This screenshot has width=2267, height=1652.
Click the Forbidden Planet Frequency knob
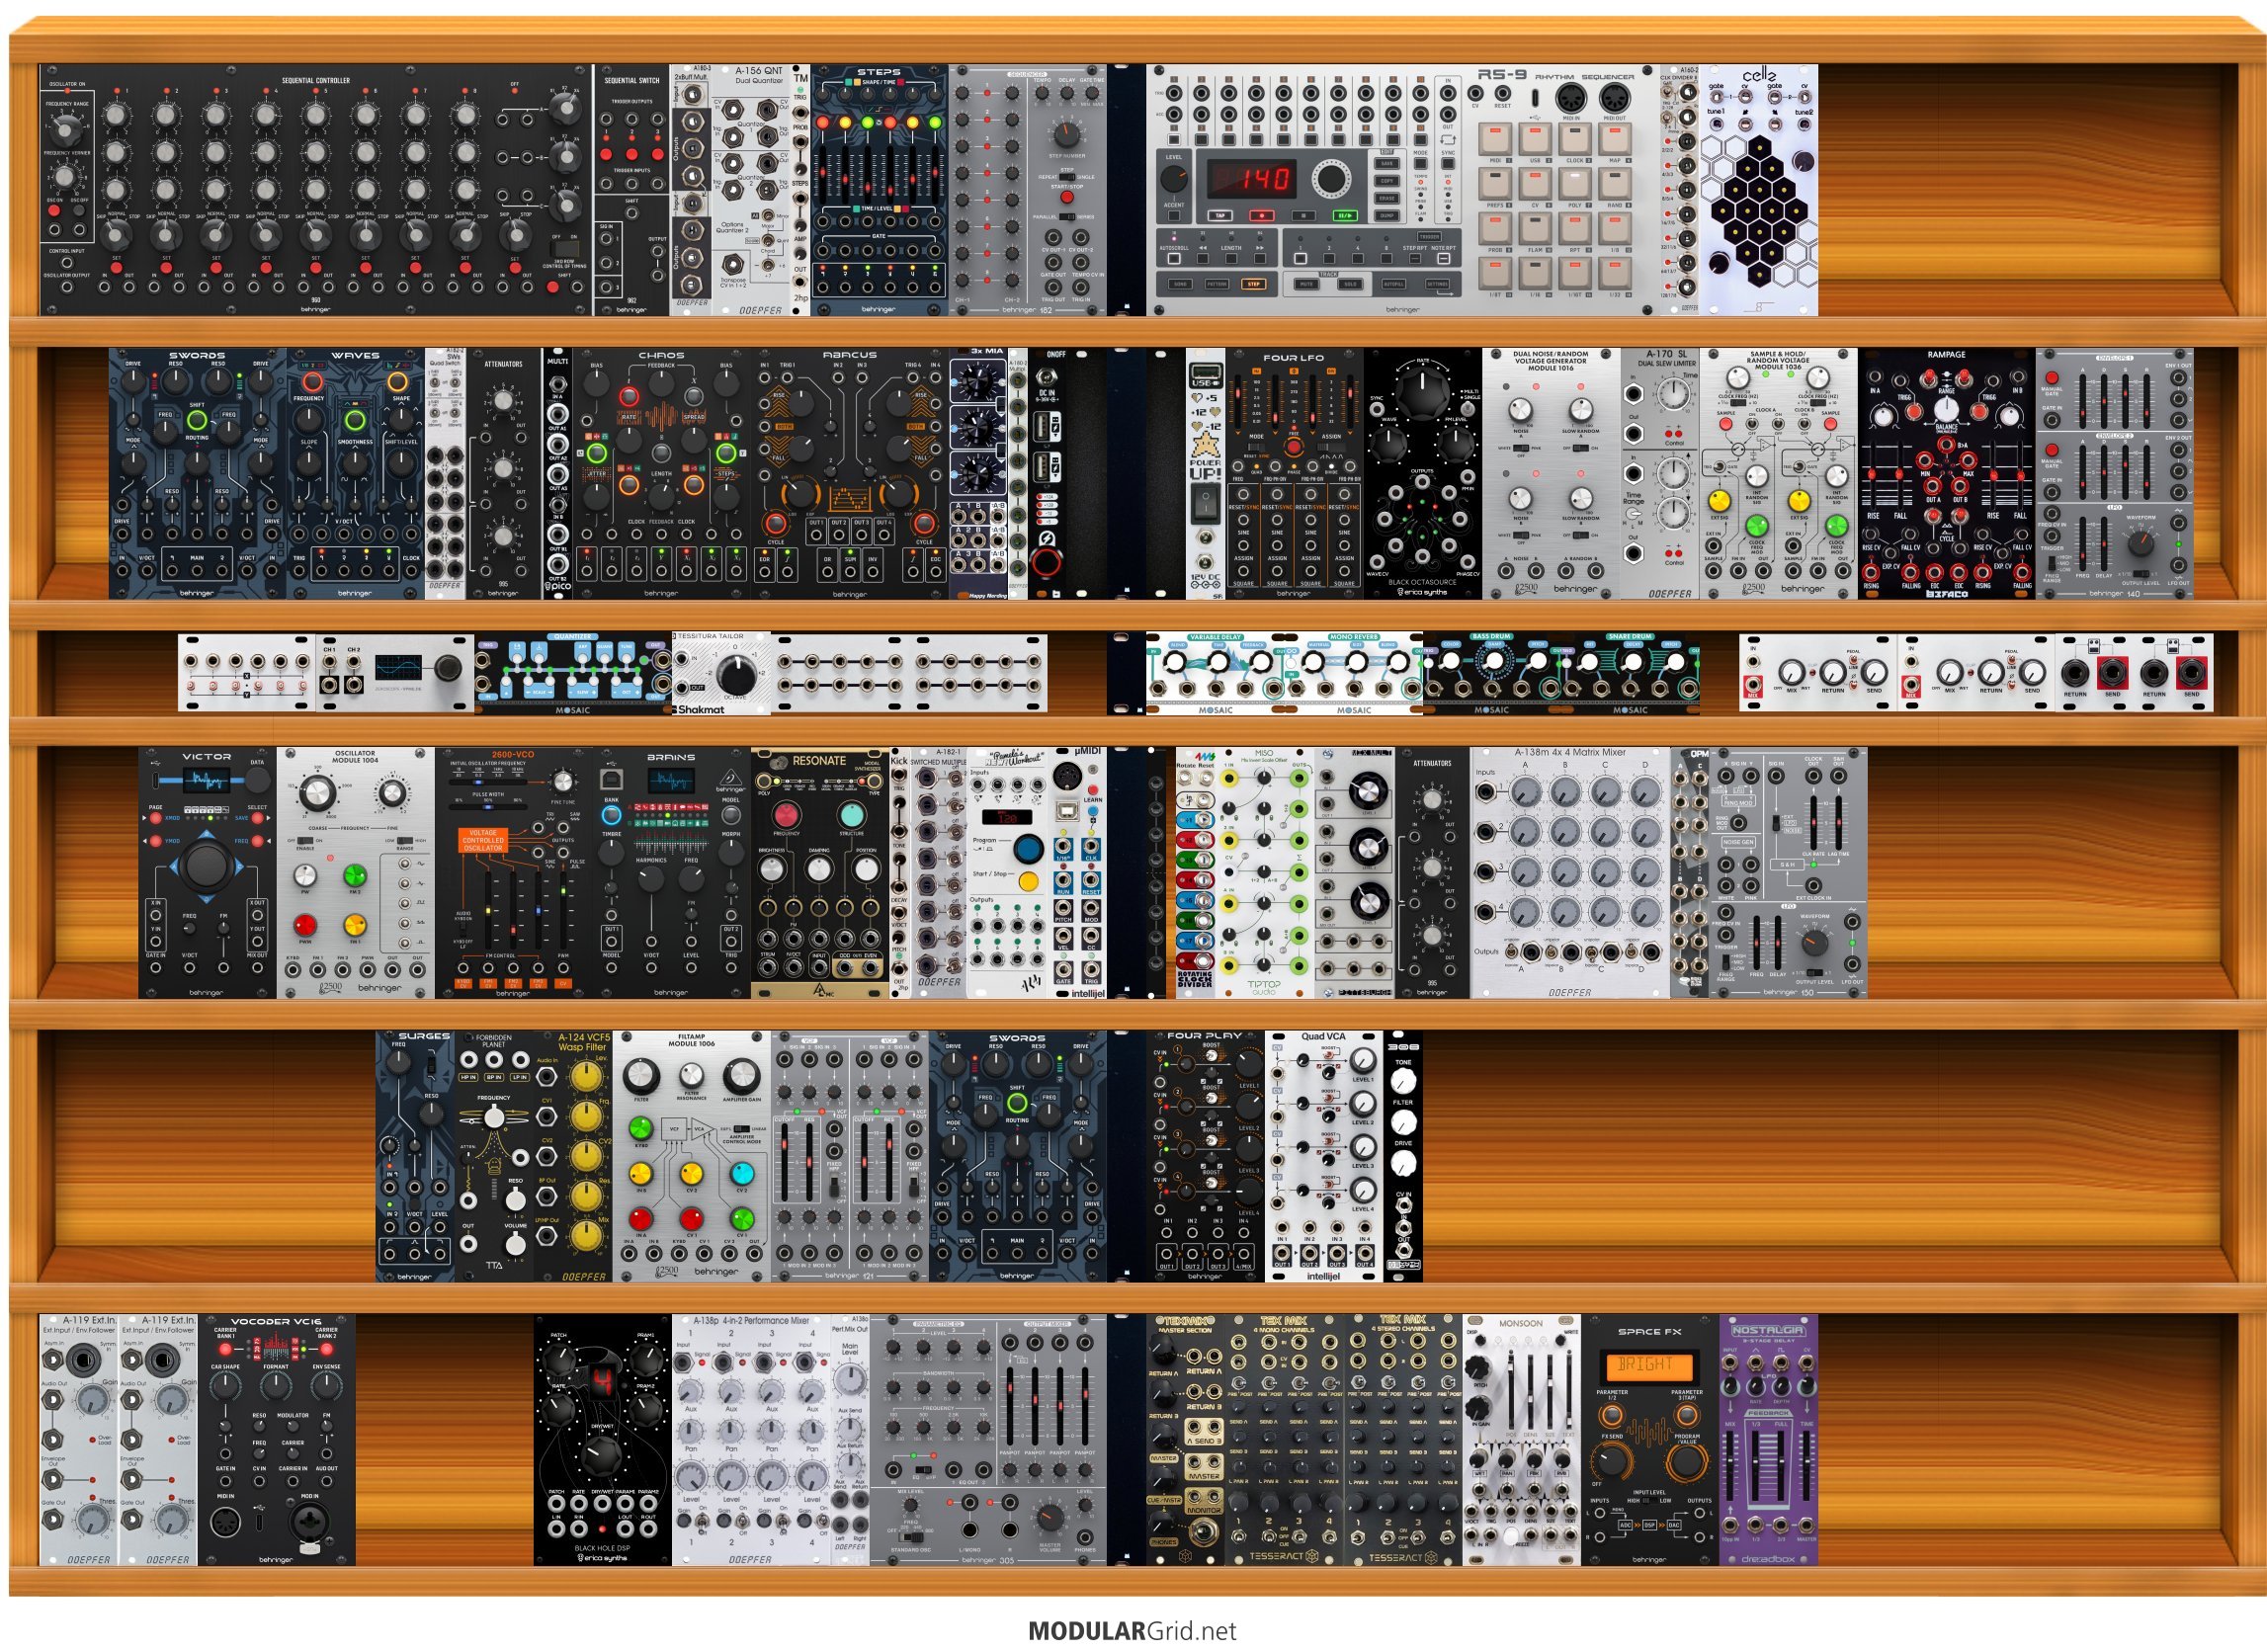coord(493,1118)
